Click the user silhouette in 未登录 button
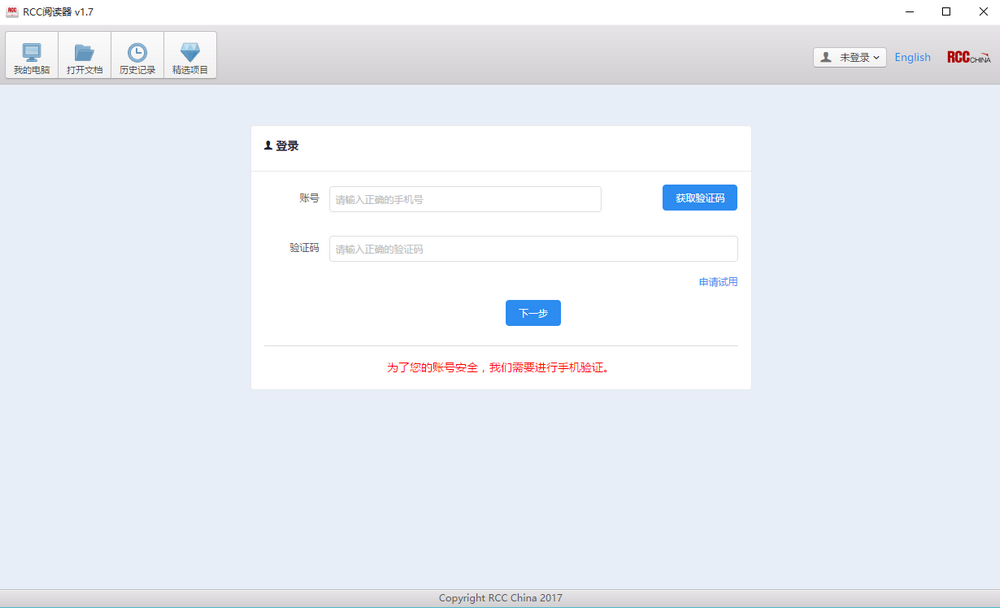Image resolution: width=1000 pixels, height=608 pixels. pyautogui.click(x=826, y=57)
